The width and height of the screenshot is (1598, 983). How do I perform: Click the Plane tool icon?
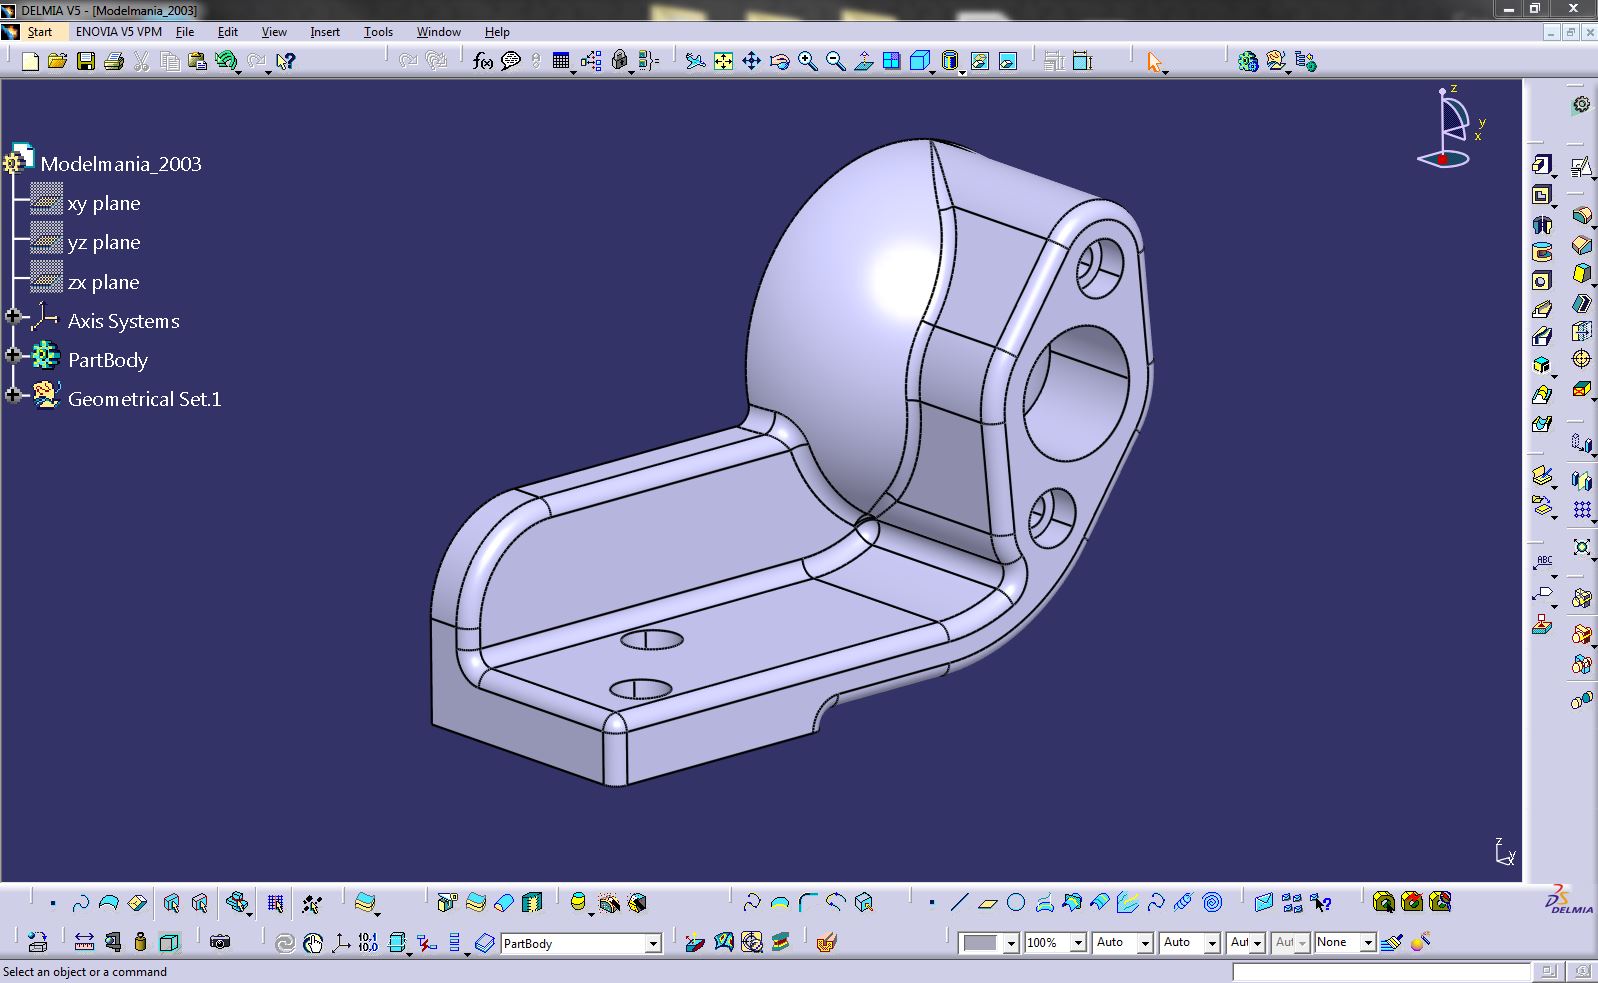coord(988,903)
